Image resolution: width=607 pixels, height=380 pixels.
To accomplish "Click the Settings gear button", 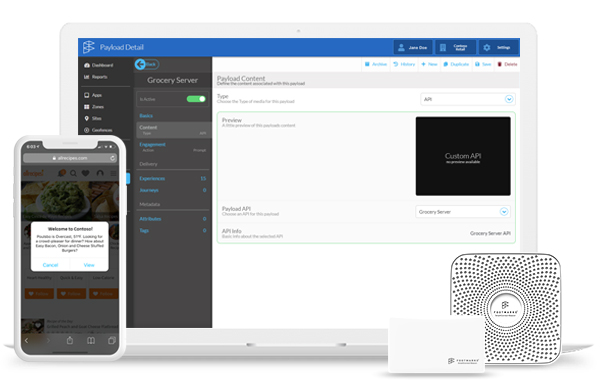I will tap(499, 47).
